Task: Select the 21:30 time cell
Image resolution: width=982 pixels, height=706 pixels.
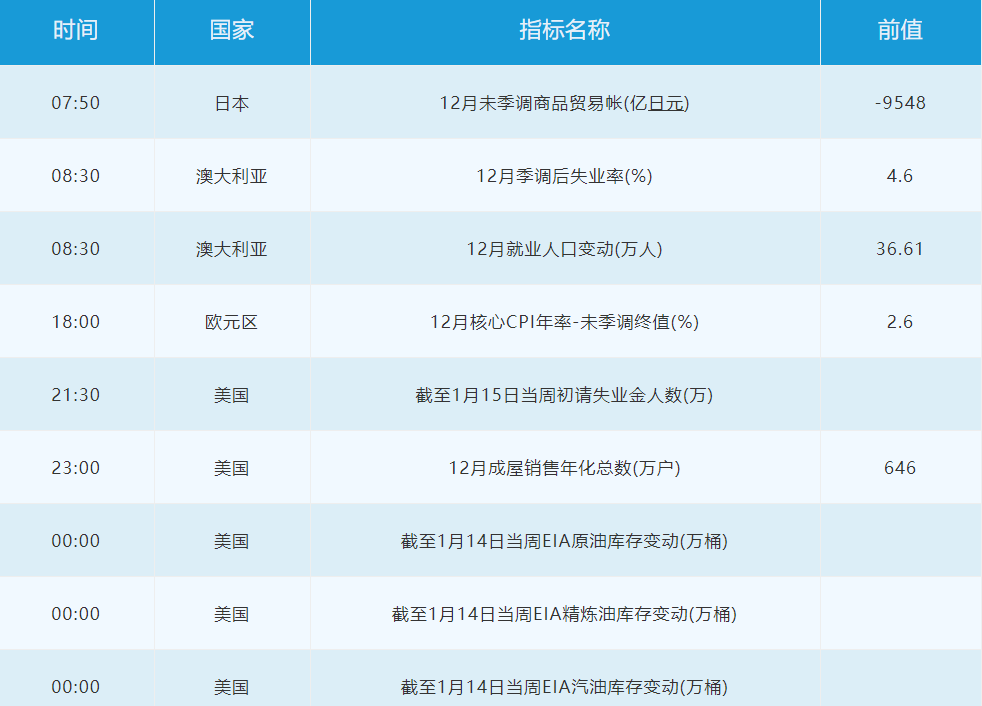Action: pos(76,395)
